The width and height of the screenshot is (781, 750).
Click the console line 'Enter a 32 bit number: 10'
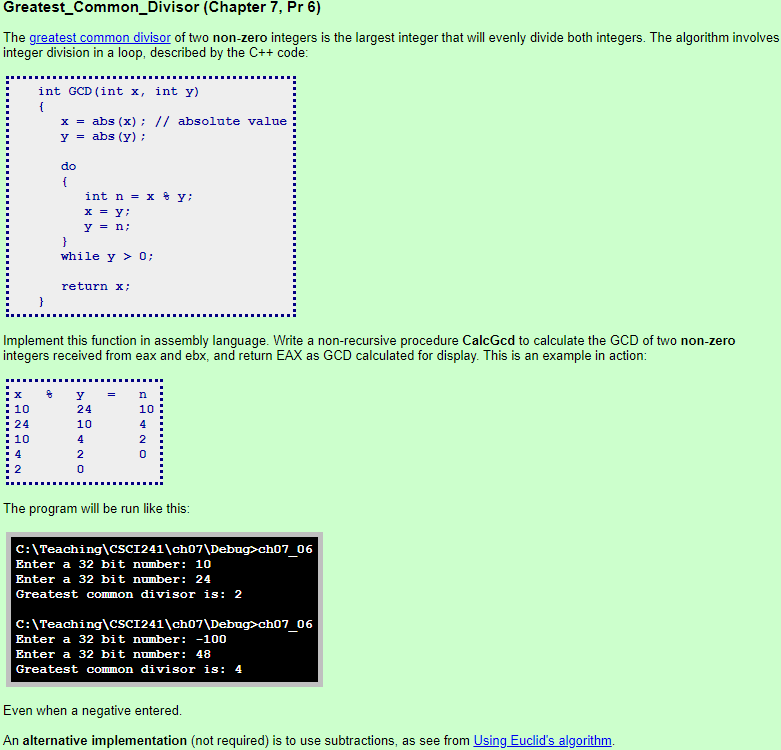pos(113,564)
